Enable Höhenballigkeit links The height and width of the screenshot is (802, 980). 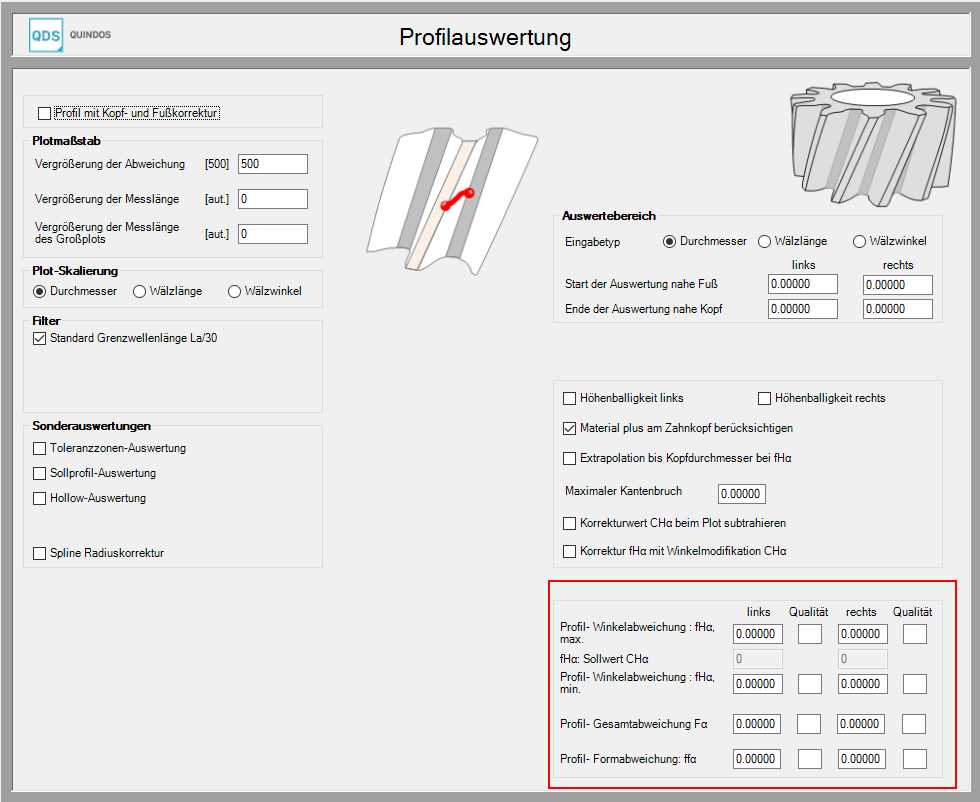coord(569,398)
